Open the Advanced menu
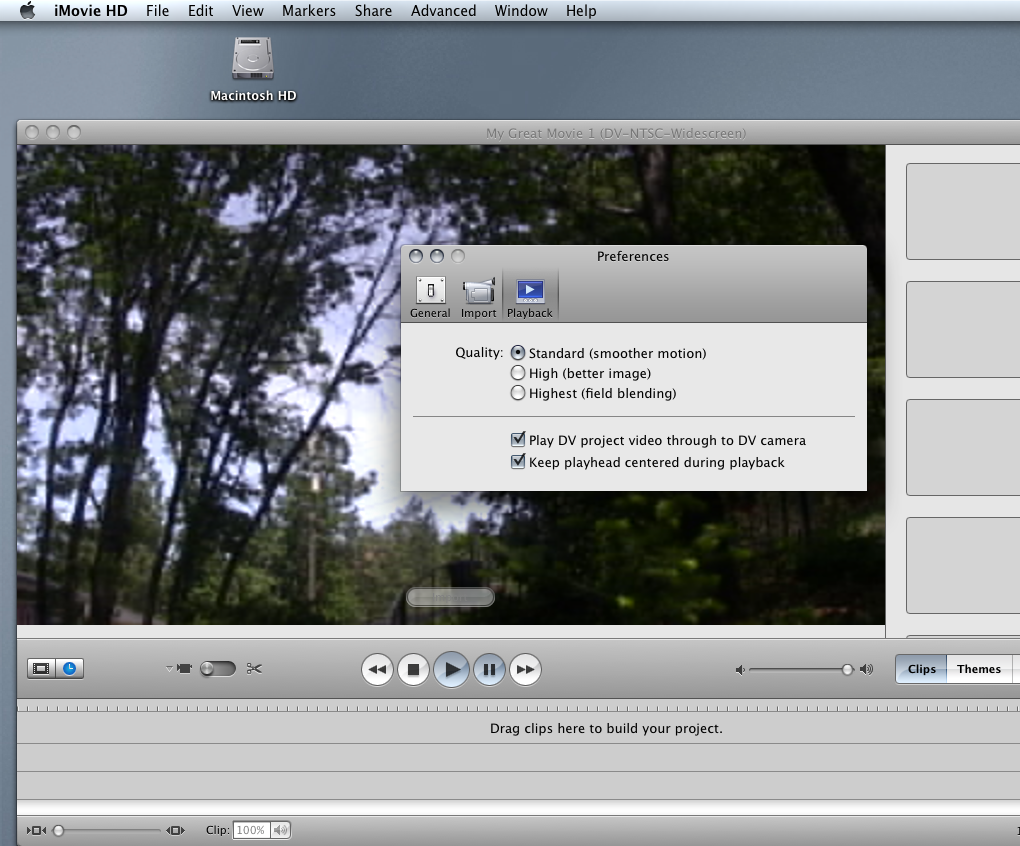Image resolution: width=1020 pixels, height=846 pixels. 444,11
